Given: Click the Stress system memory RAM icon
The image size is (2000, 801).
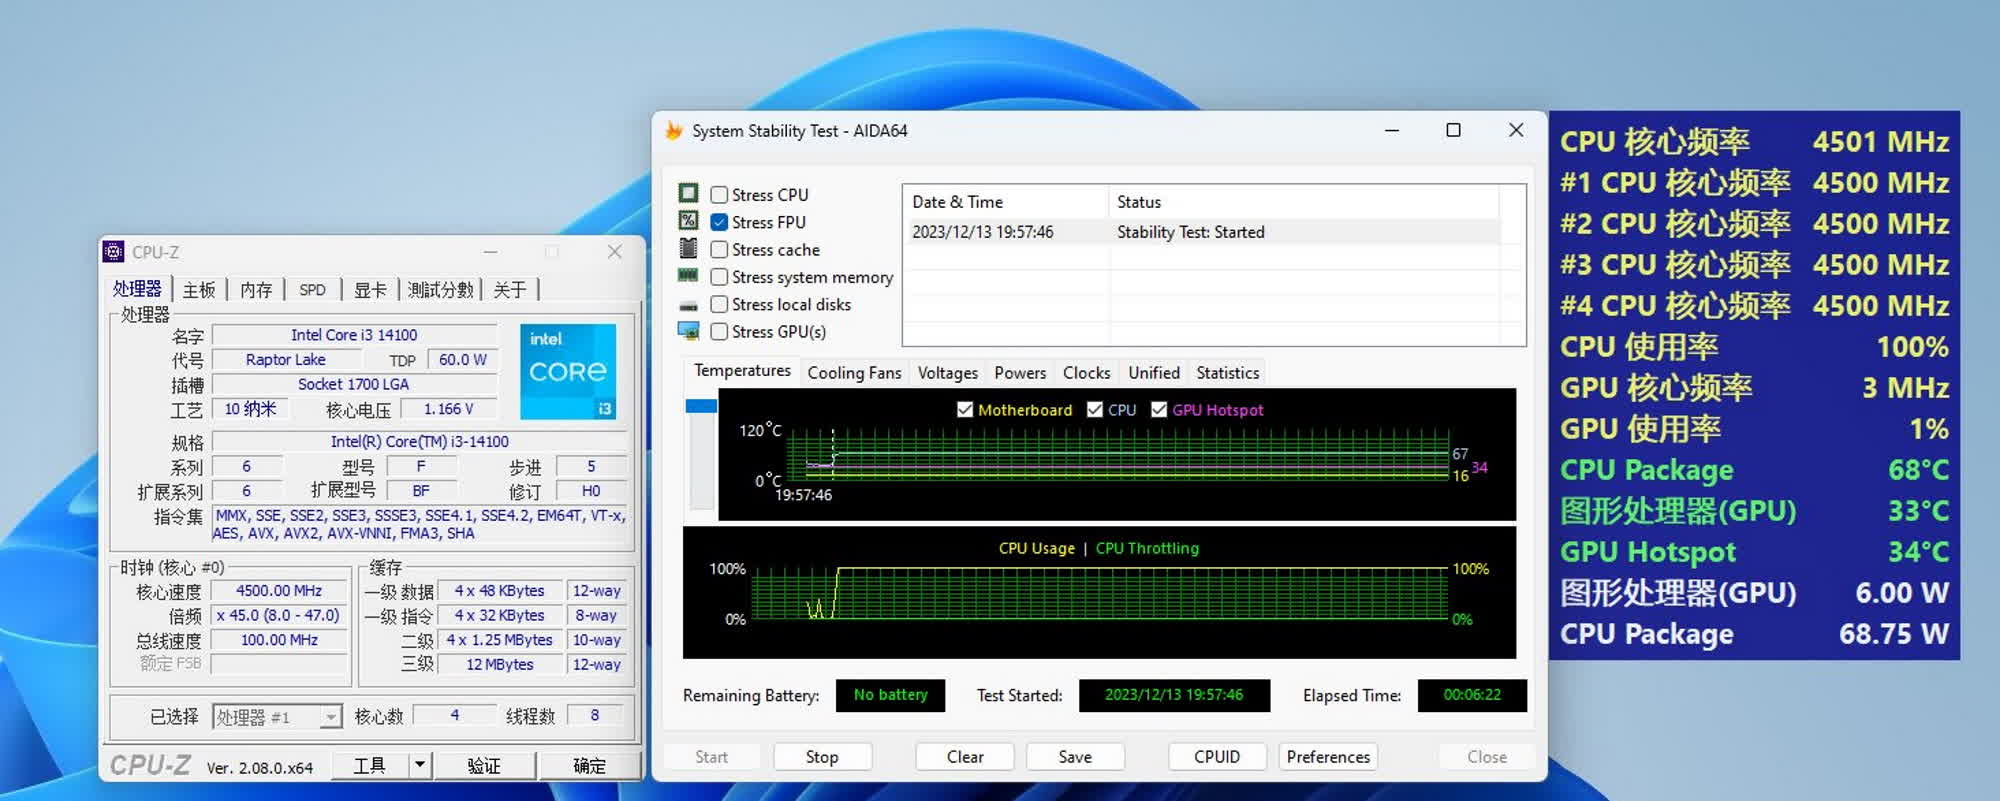Looking at the screenshot, I should 688,275.
